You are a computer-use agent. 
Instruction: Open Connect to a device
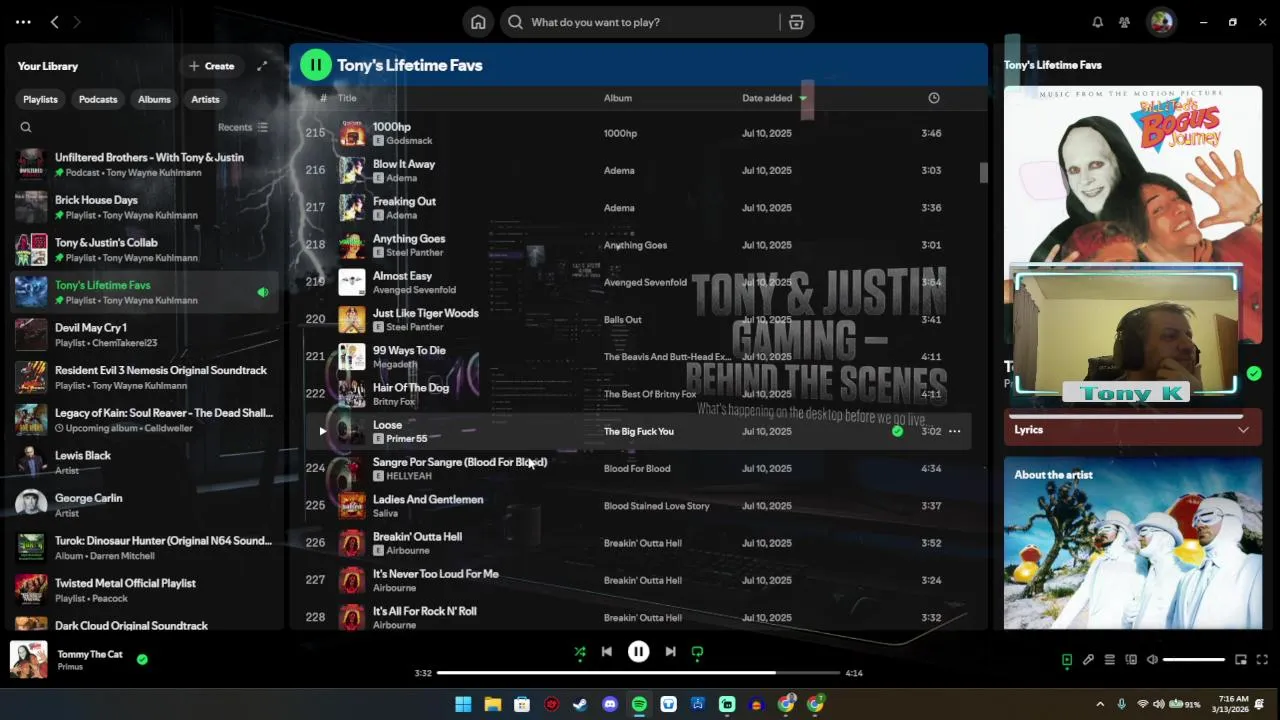(x=1131, y=660)
